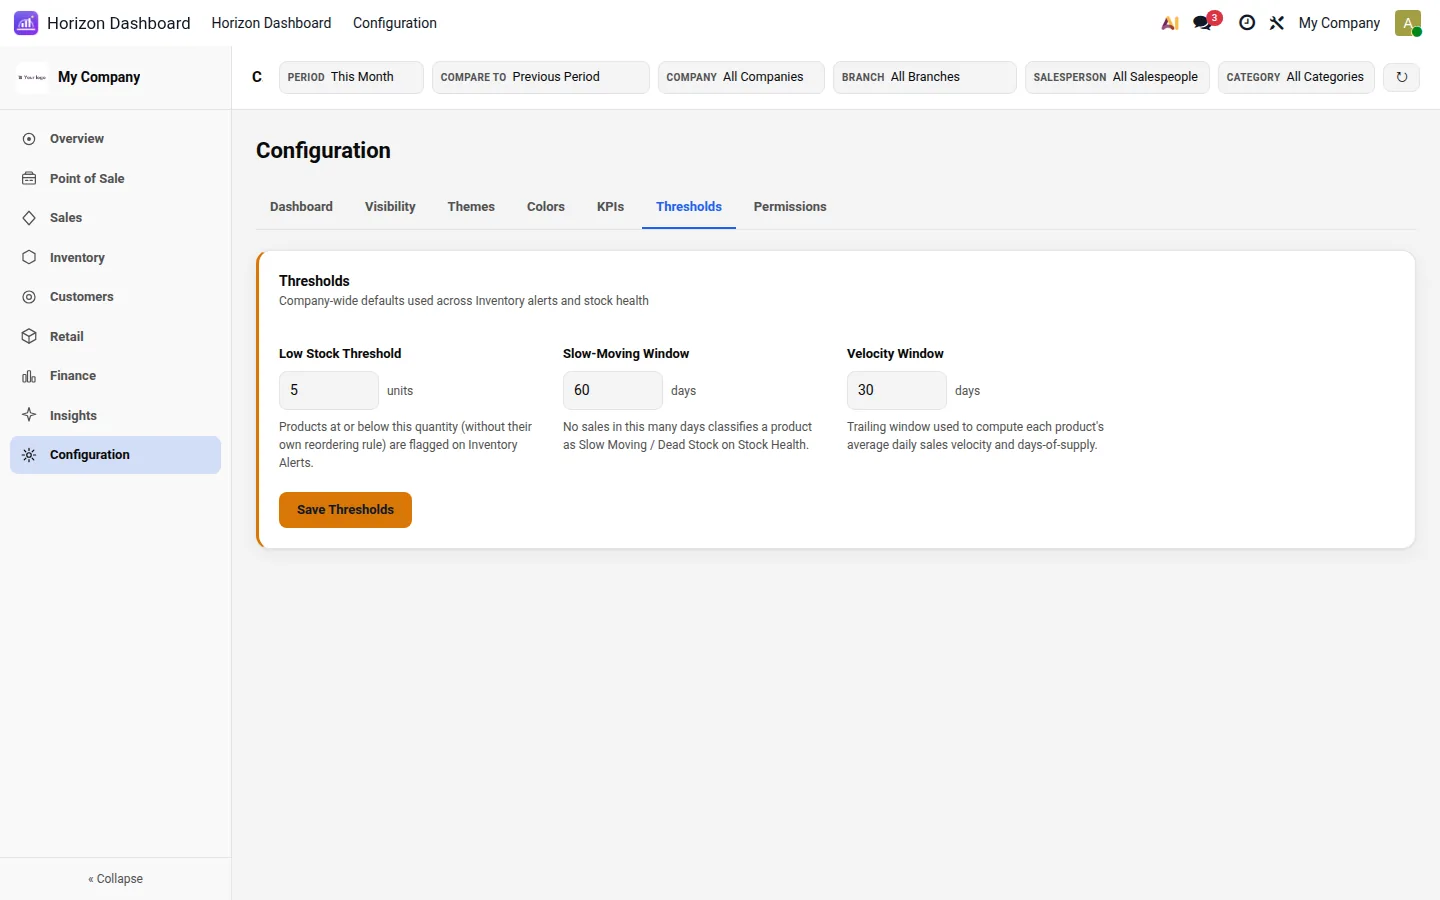Click the My Company logo thumbnail in sidebar
This screenshot has width=1440, height=900.
point(32,77)
